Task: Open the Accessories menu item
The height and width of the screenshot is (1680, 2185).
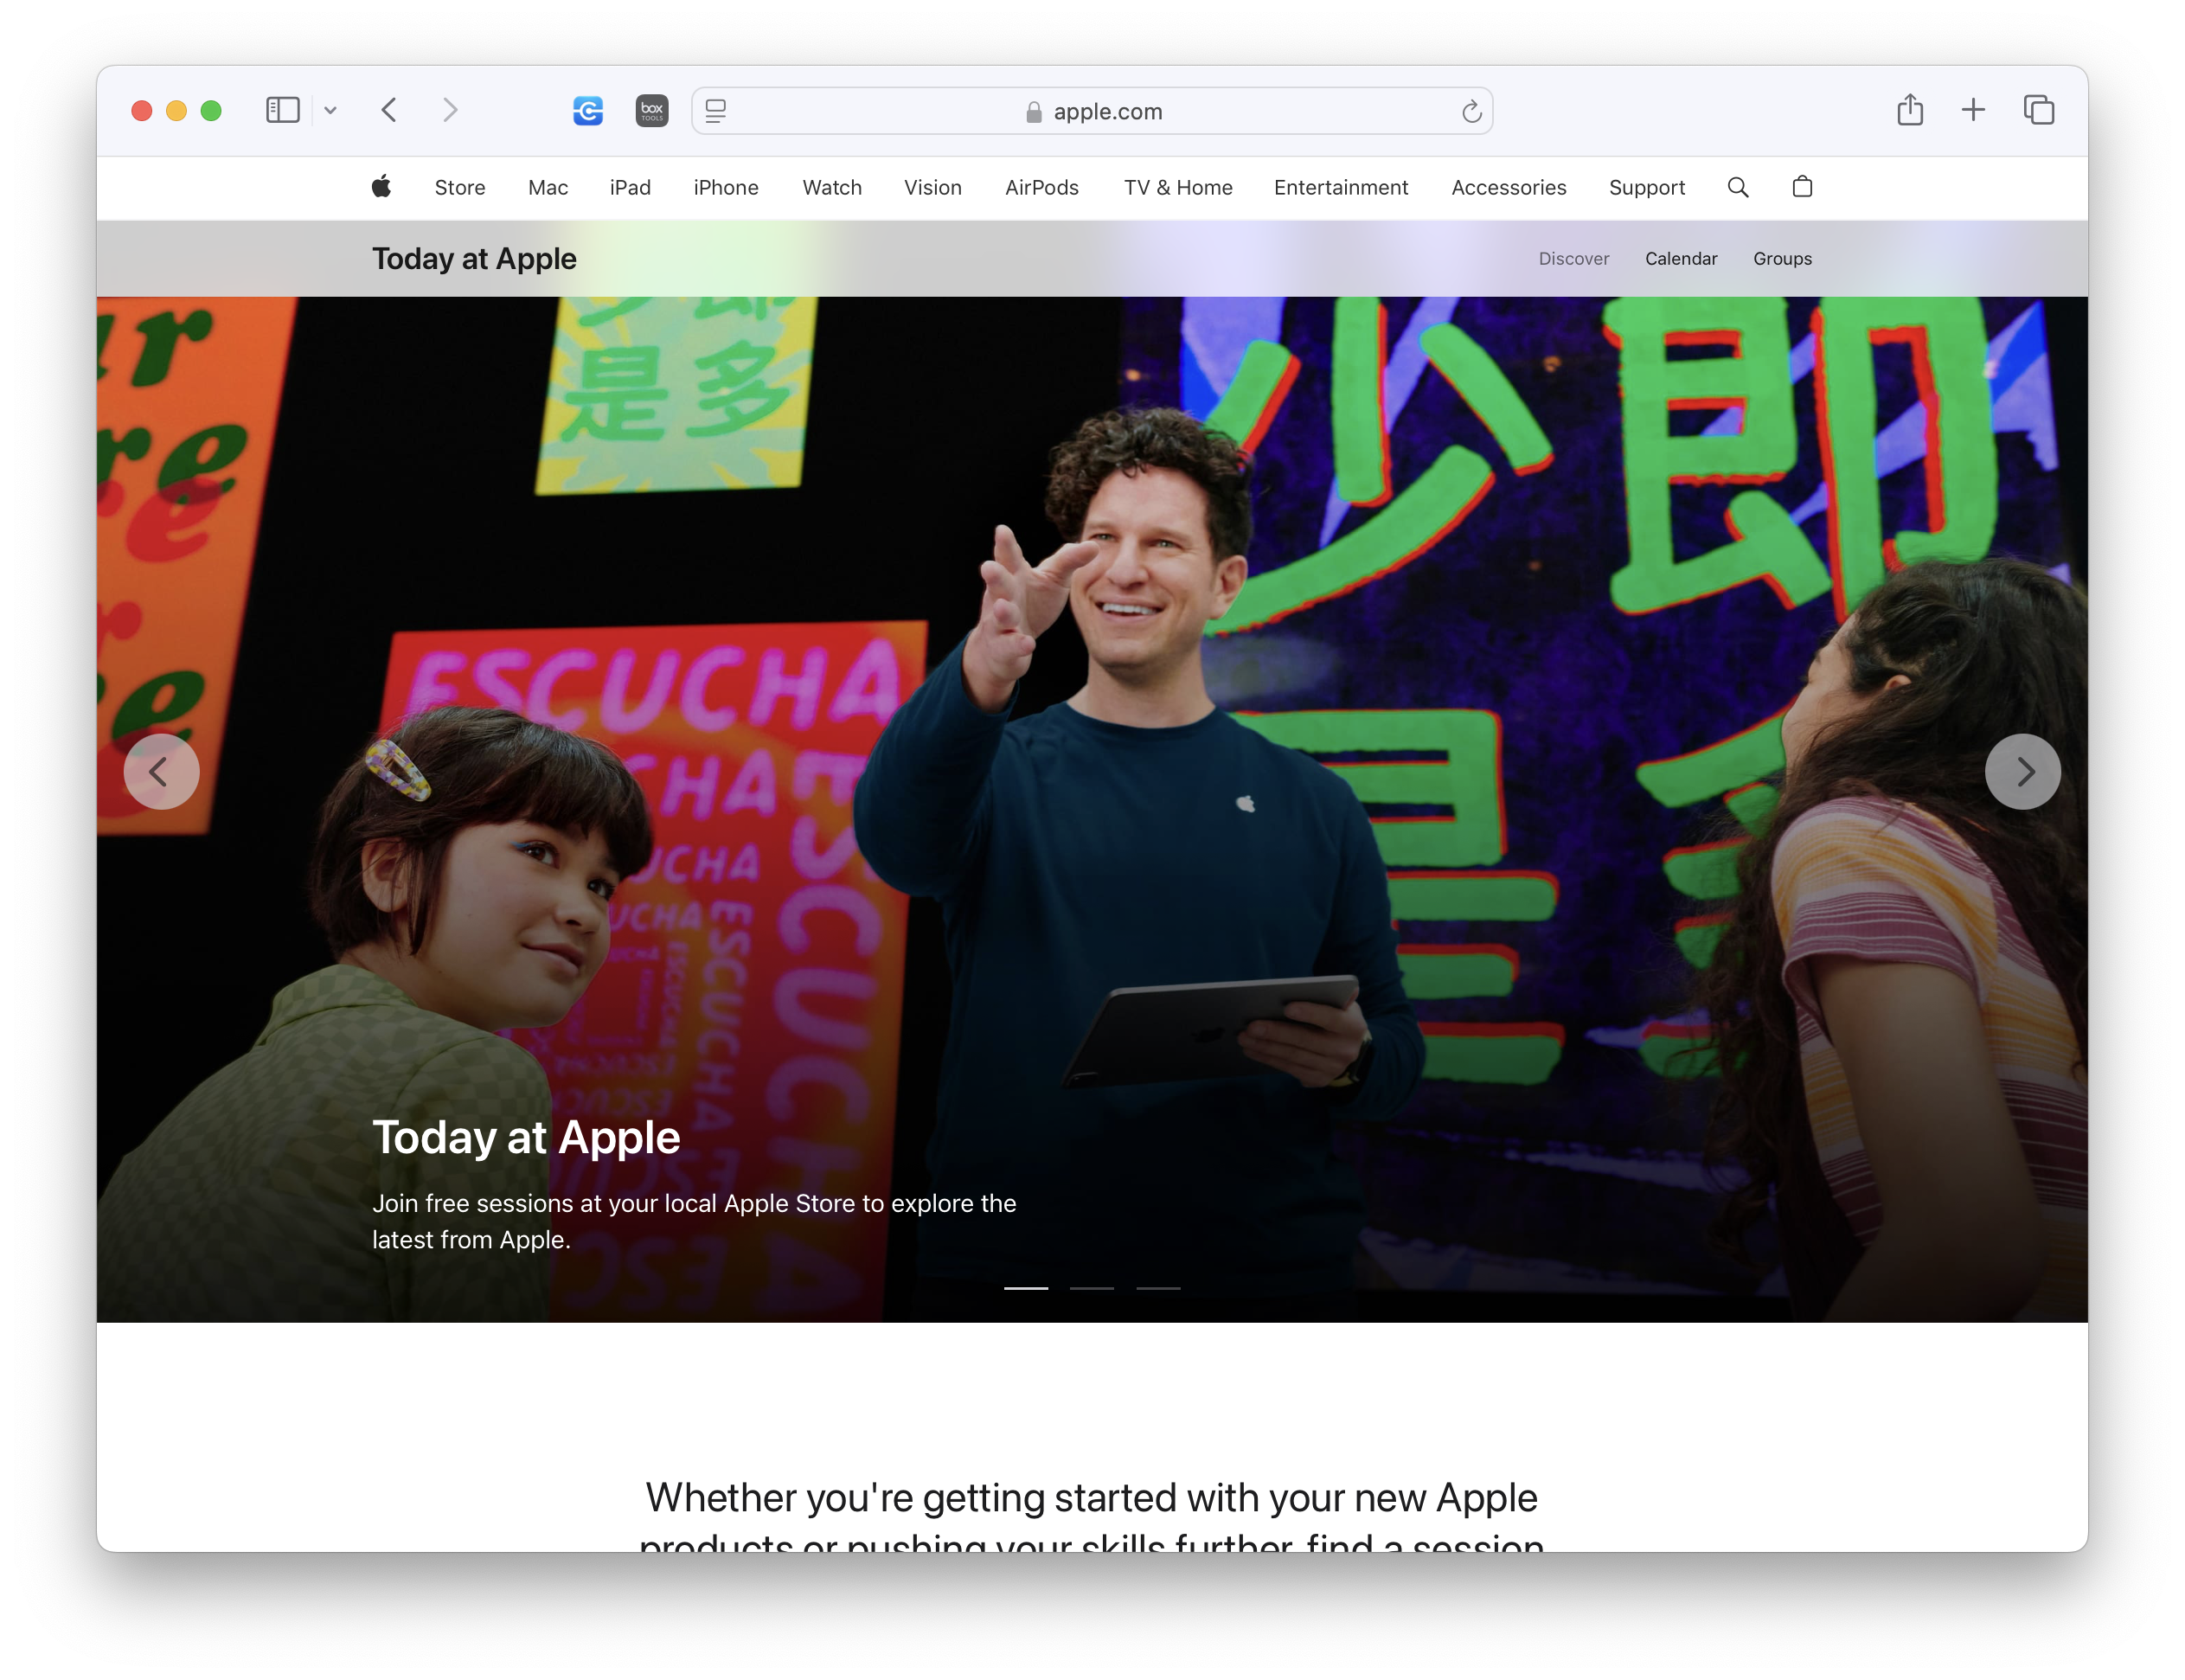Action: (x=1509, y=188)
